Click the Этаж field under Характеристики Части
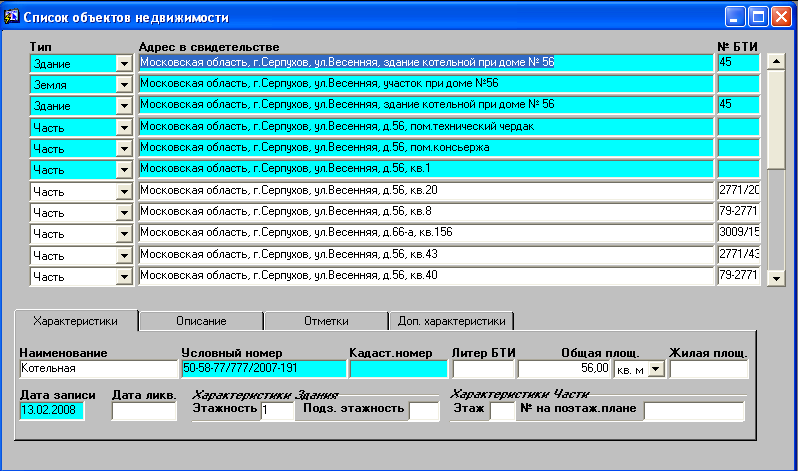 click(x=502, y=410)
